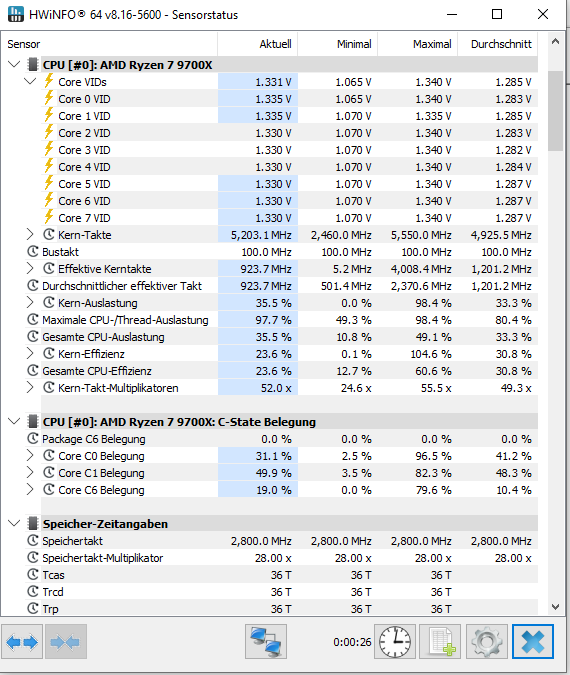Collapse the CPU AMD Ryzen 7 9700X group
This screenshot has width=570, height=675.
pyautogui.click(x=14, y=65)
